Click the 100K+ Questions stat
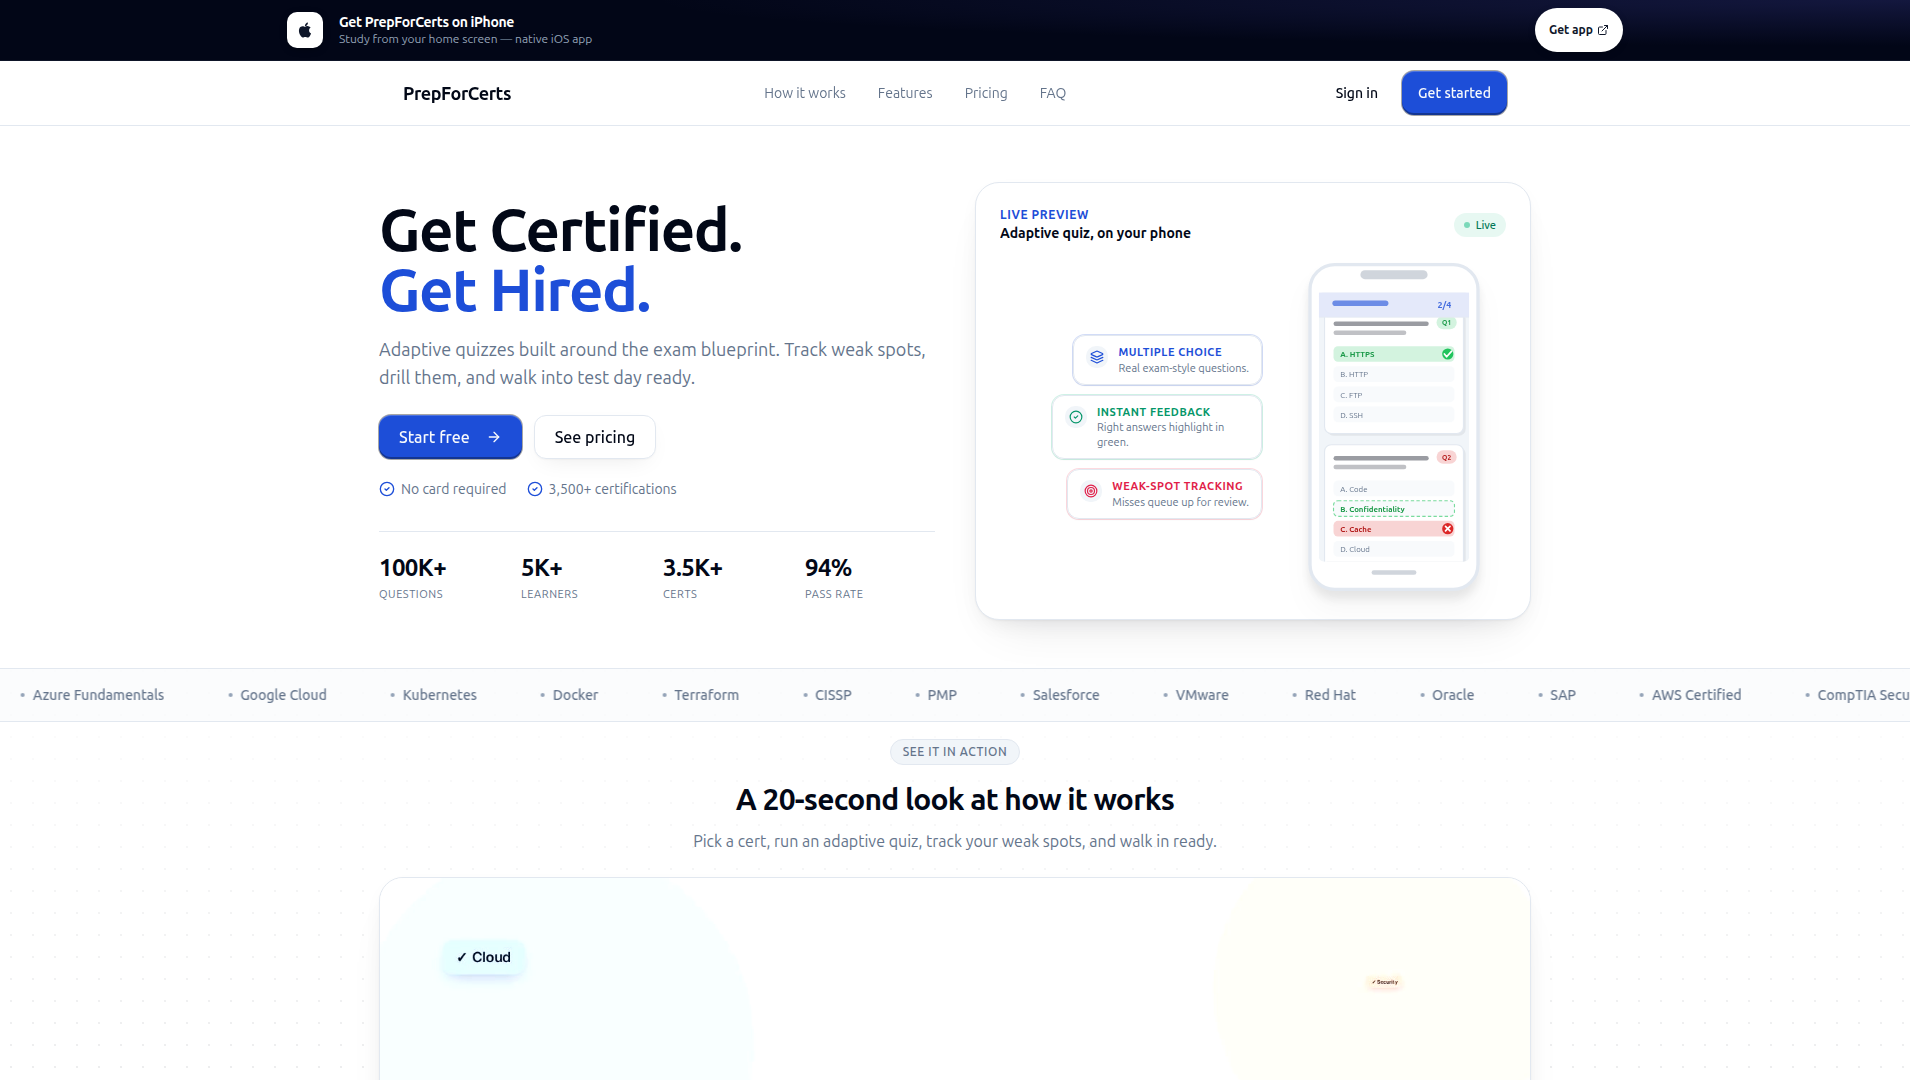 pyautogui.click(x=413, y=578)
